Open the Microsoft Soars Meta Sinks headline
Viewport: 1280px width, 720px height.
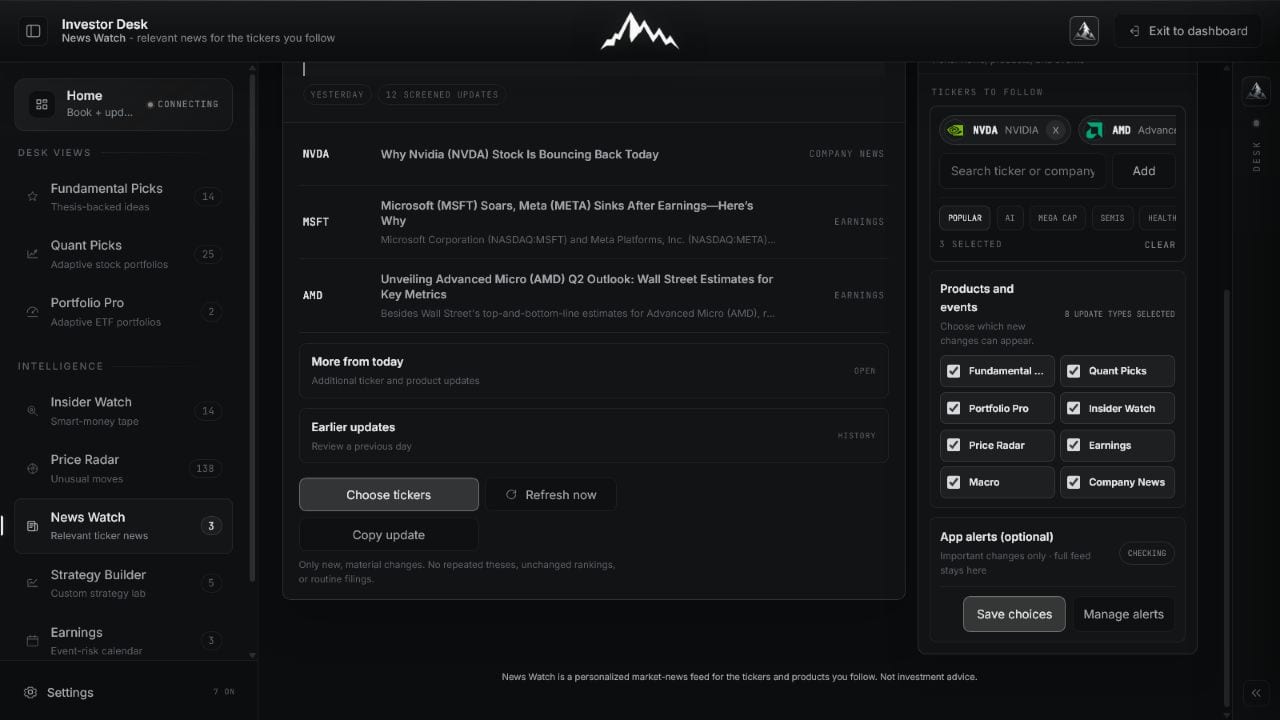(x=567, y=213)
